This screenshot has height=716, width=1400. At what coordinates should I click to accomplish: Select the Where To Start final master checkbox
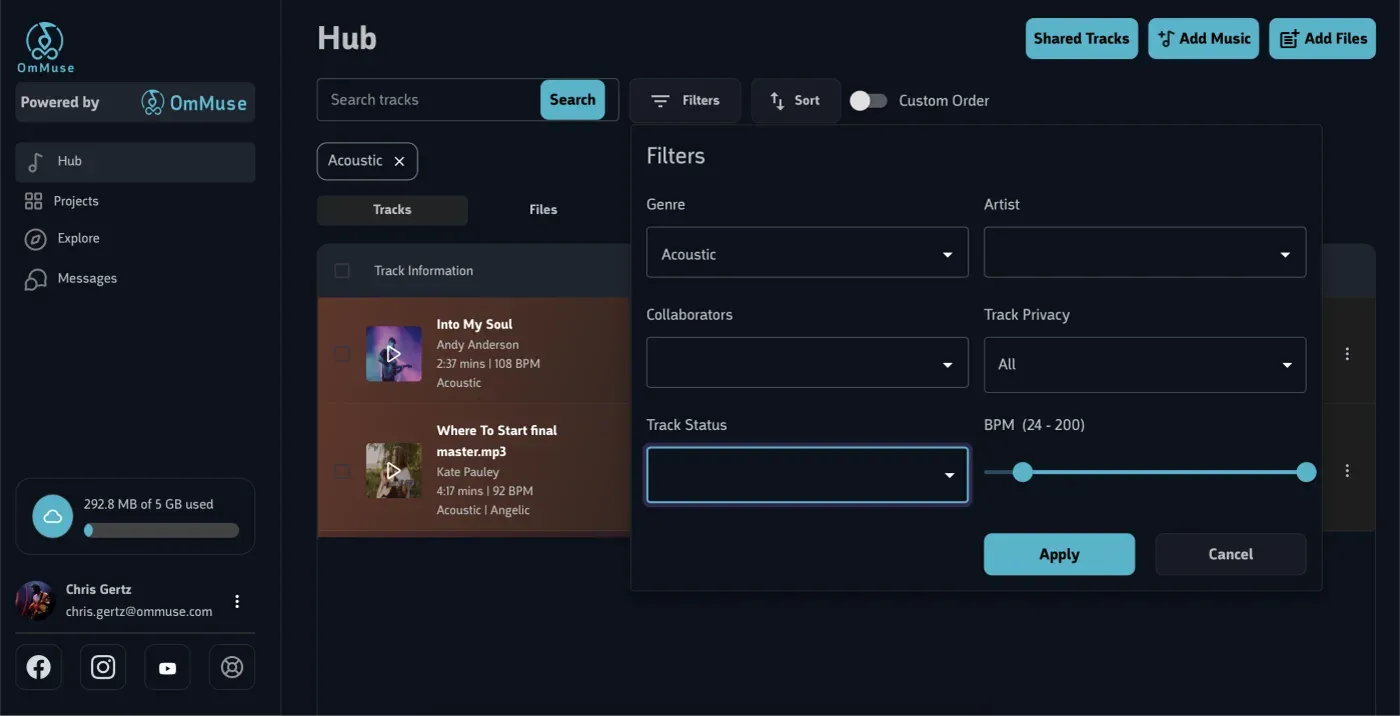coord(342,471)
